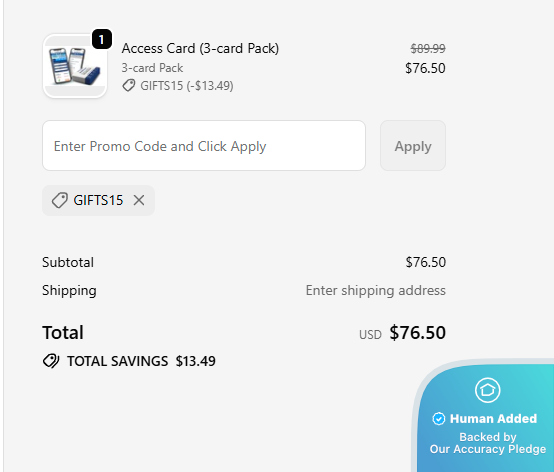
Task: Click the Enter shipping address text
Action: [376, 290]
